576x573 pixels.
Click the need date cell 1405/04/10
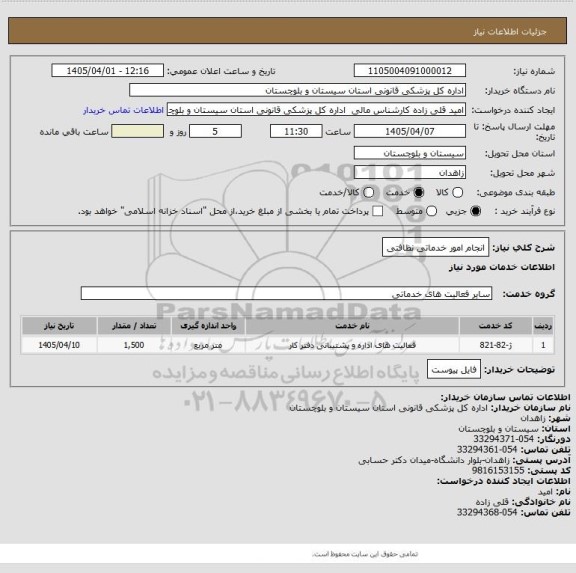59,345
